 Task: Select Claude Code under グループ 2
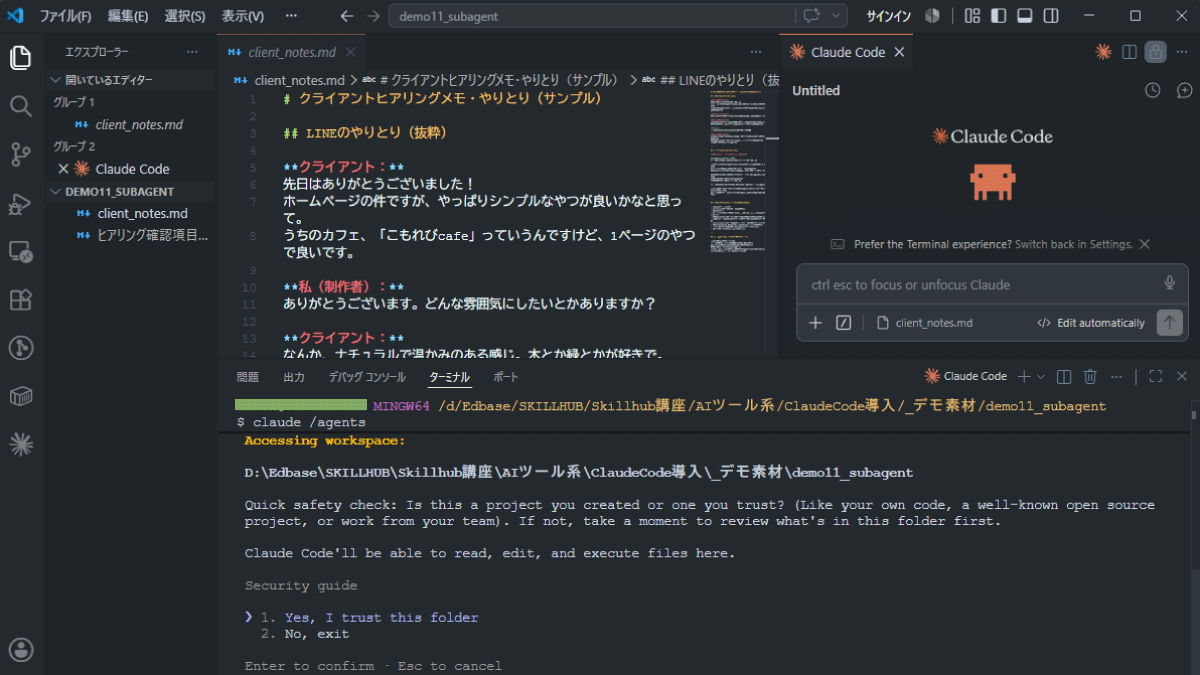pos(130,169)
